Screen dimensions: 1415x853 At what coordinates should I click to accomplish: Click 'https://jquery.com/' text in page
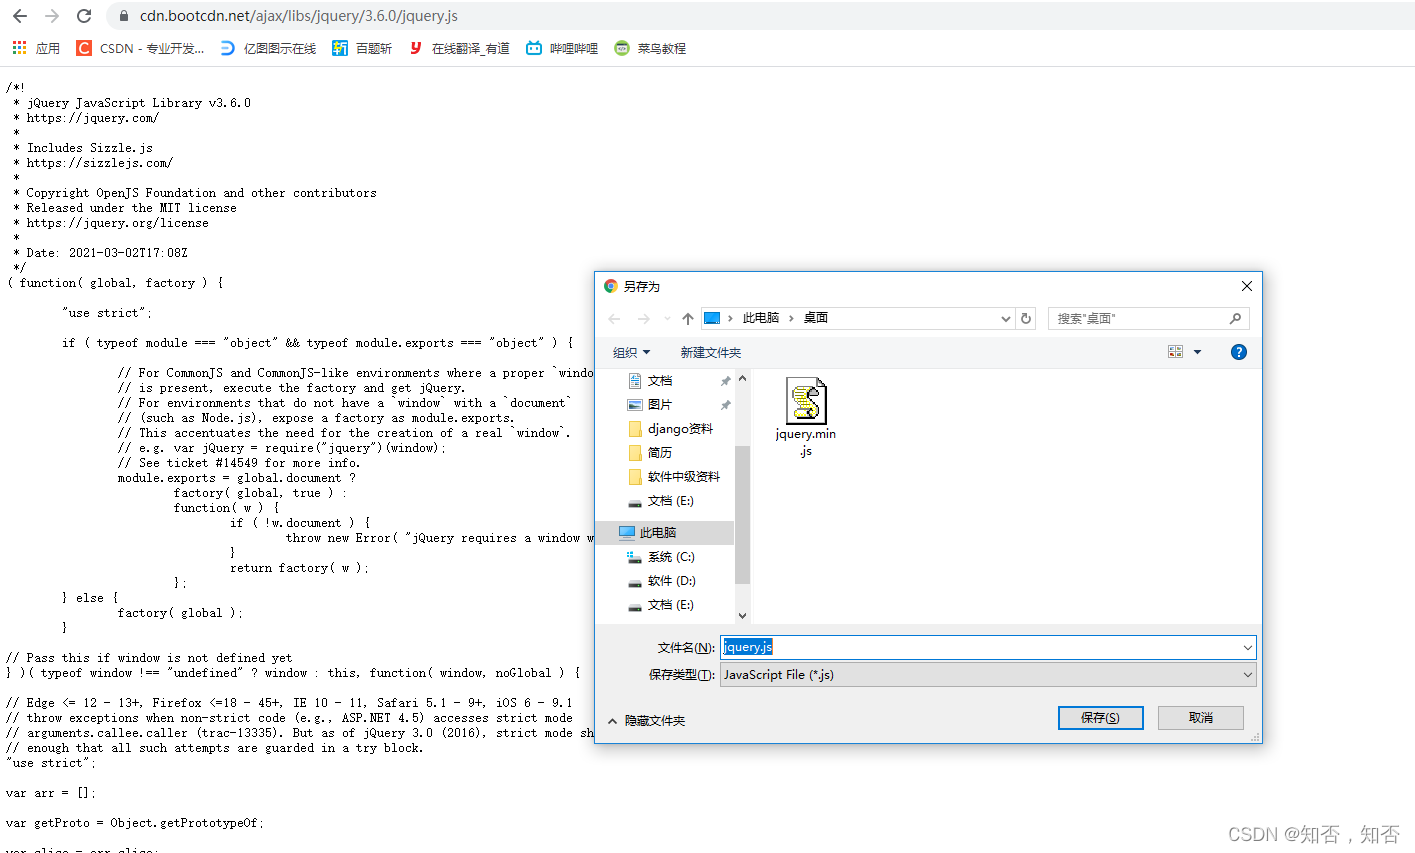(x=92, y=118)
